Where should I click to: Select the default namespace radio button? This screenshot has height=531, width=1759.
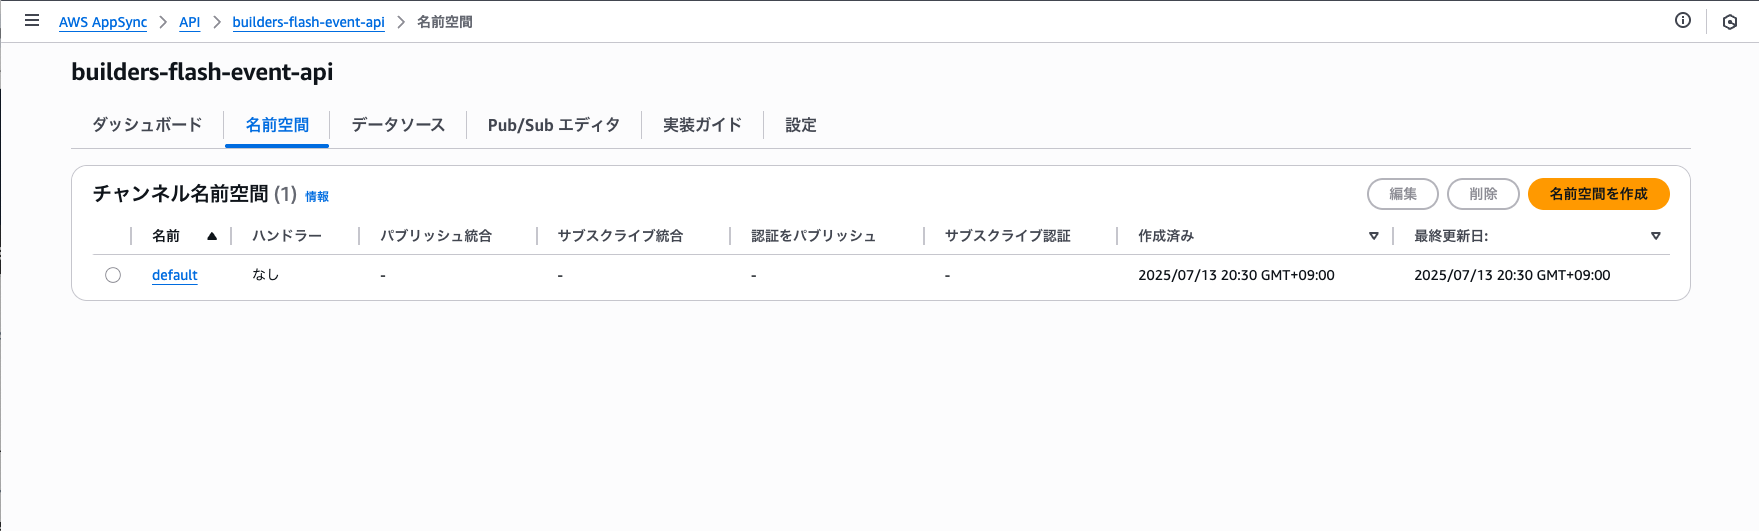click(113, 275)
